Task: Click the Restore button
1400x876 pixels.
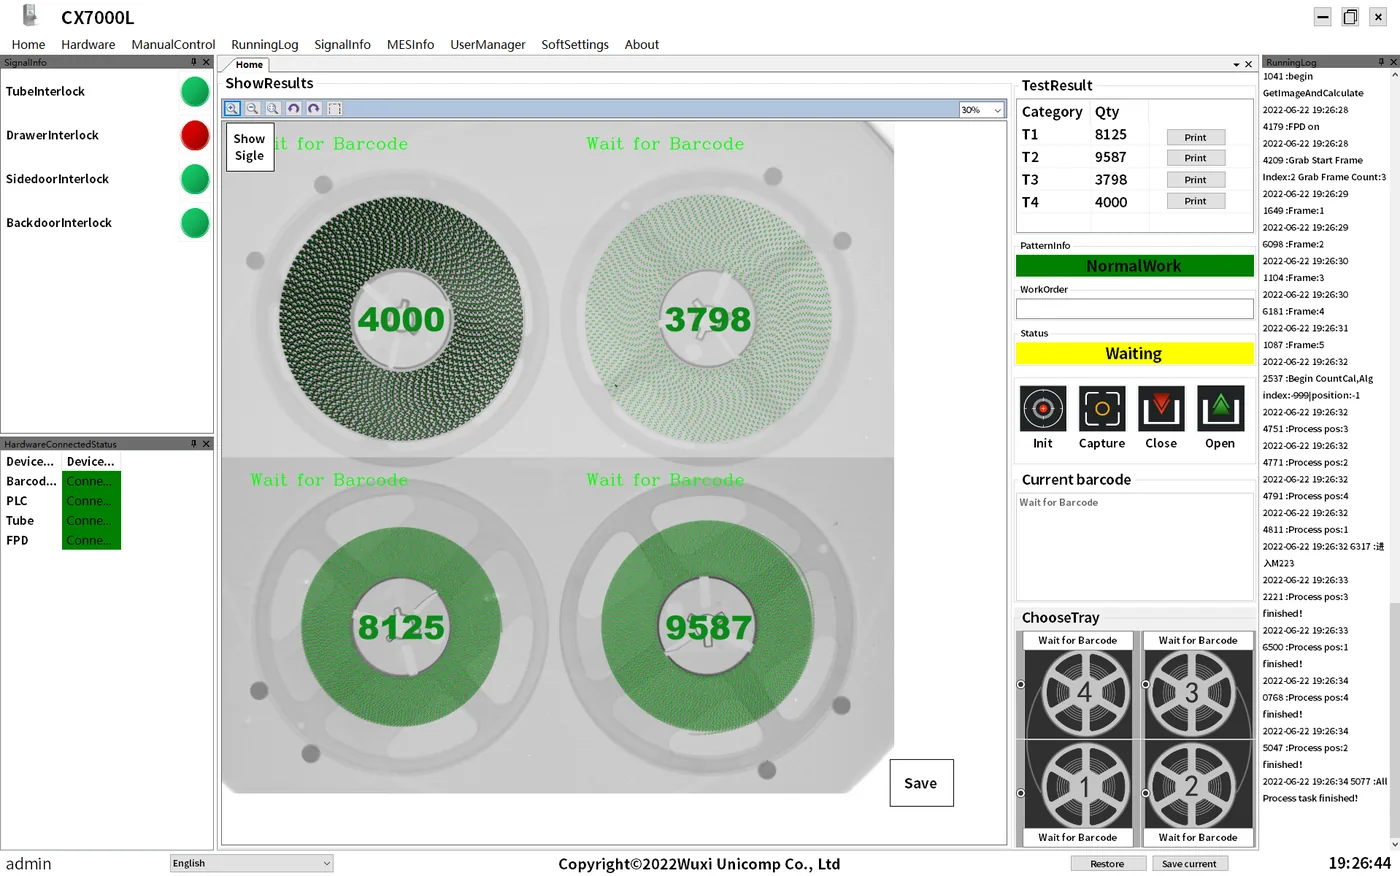Action: click(x=1107, y=863)
